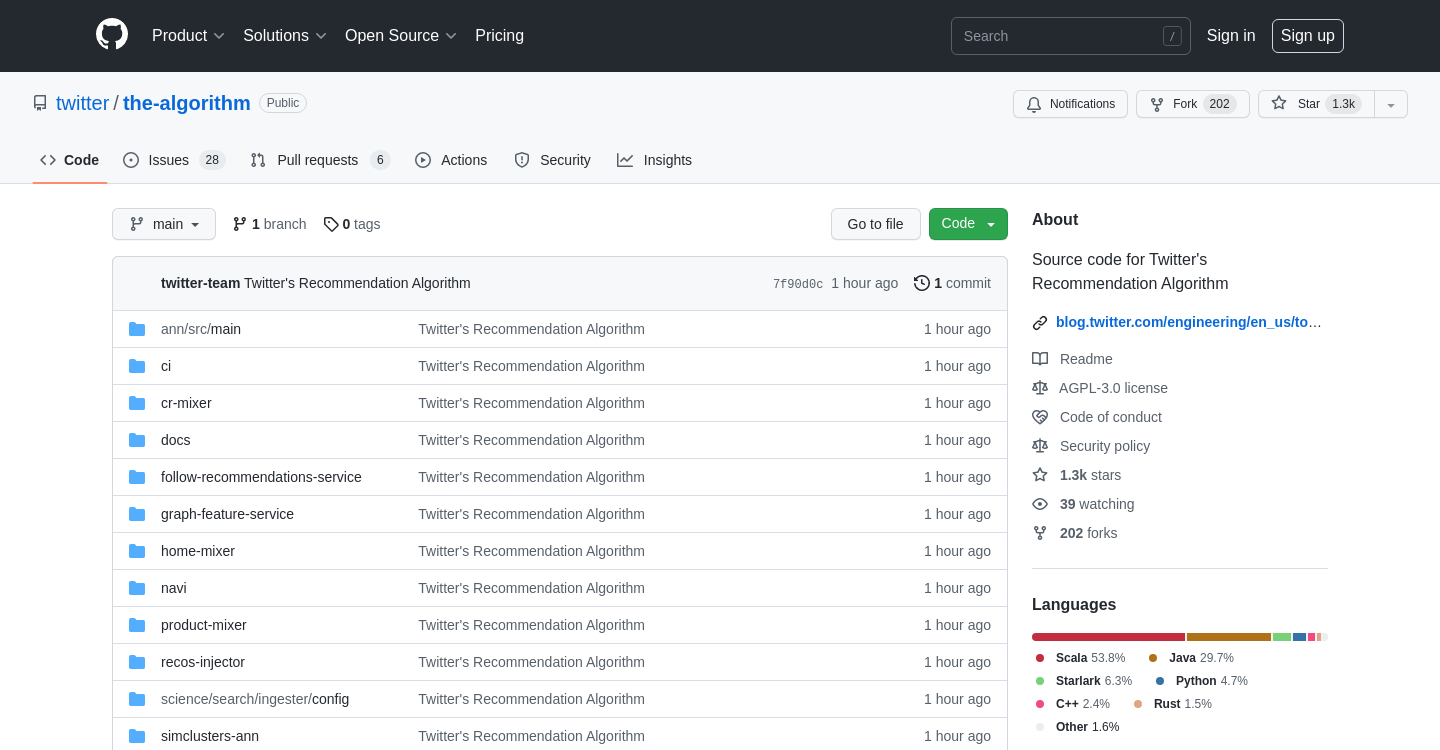1440x750 pixels.
Task: Click the Java segment in language bar
Action: 1229,637
